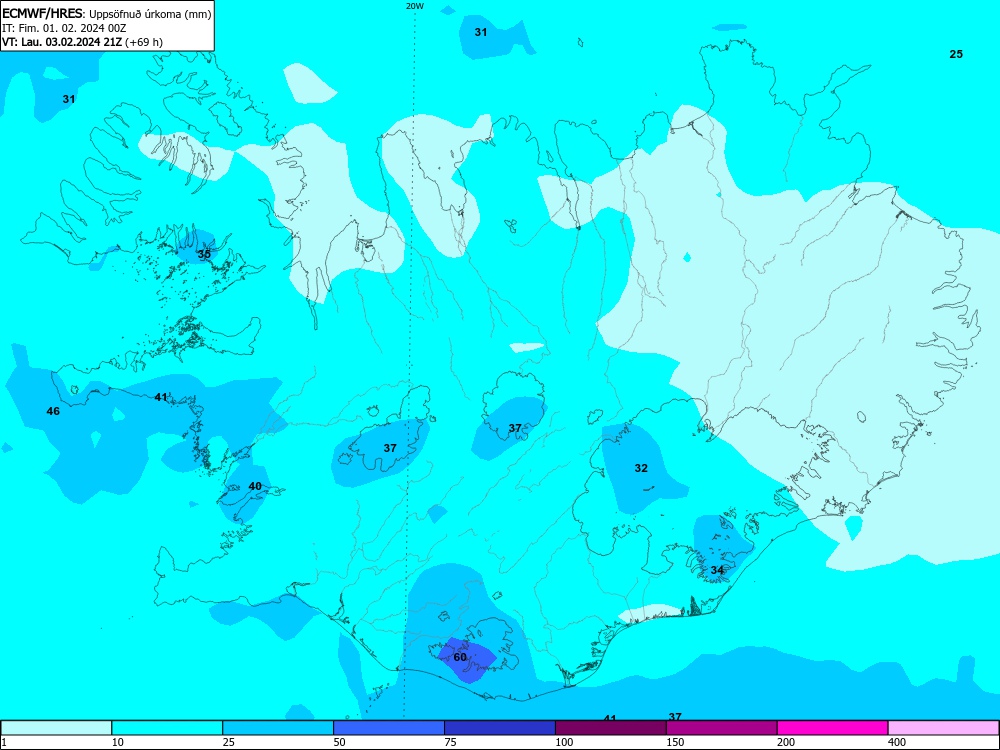1000x750 pixels.
Task: Click the legend label 75
Action: pyautogui.click(x=450, y=742)
